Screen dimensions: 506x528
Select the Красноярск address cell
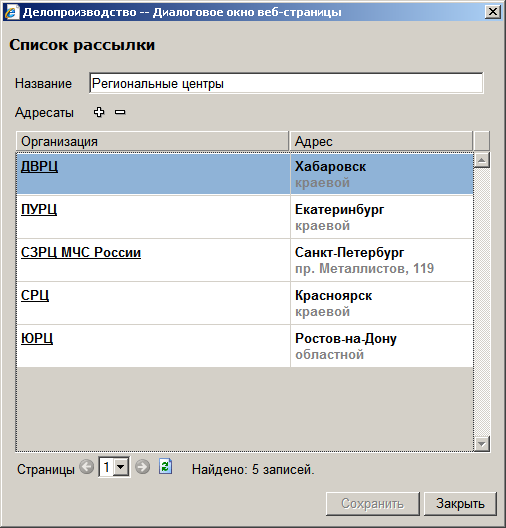click(x=382, y=303)
